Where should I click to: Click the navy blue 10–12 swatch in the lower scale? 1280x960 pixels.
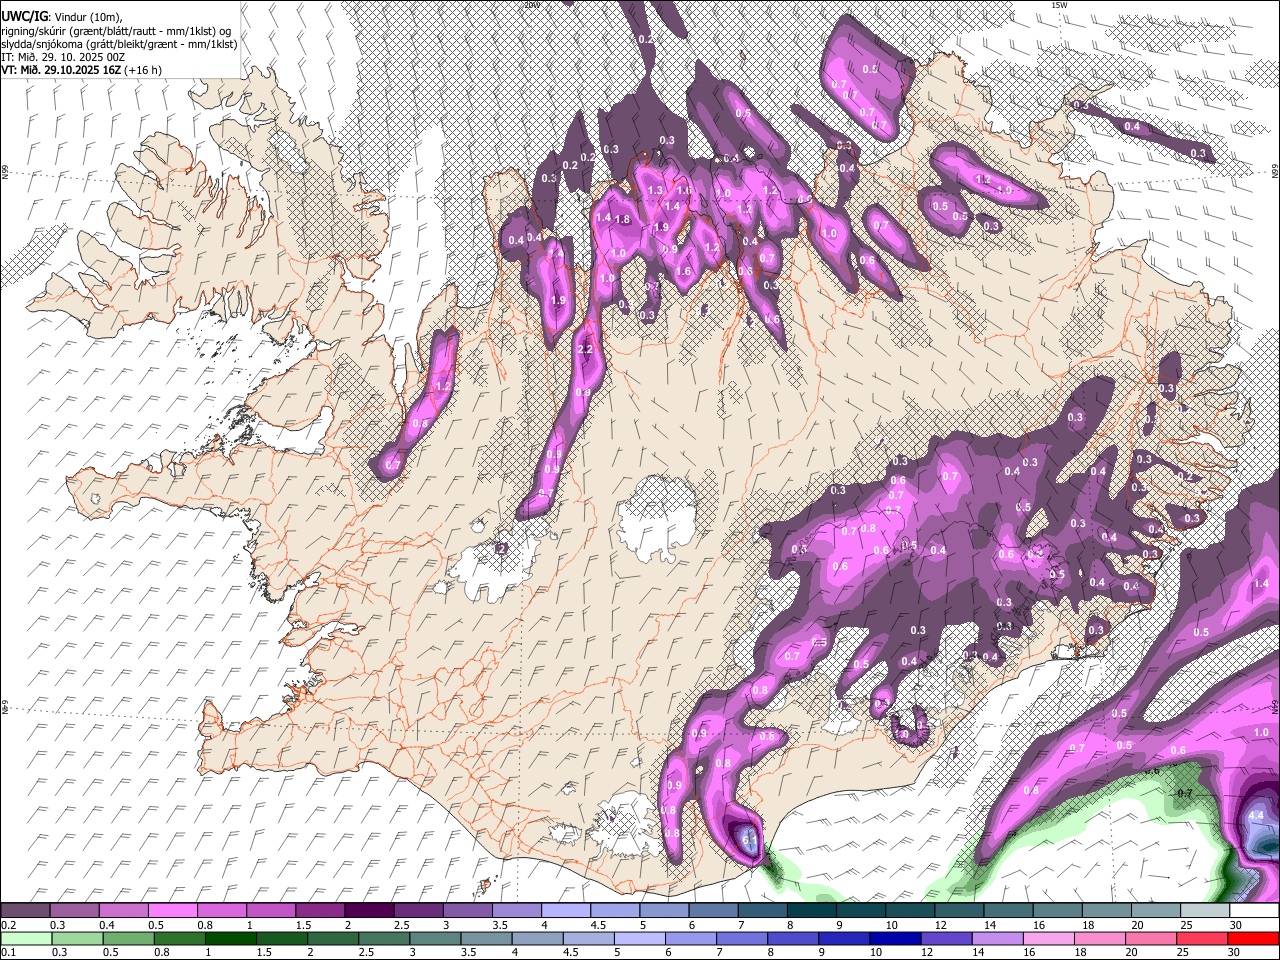point(894,938)
